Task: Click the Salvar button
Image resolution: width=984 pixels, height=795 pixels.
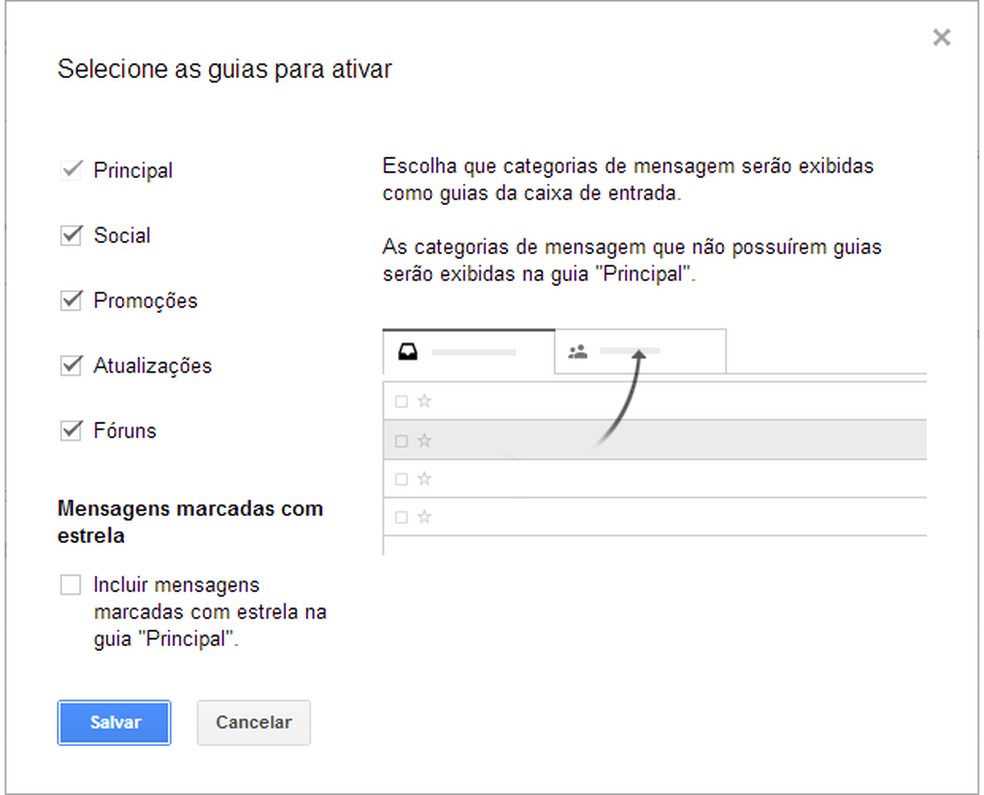Action: [114, 722]
